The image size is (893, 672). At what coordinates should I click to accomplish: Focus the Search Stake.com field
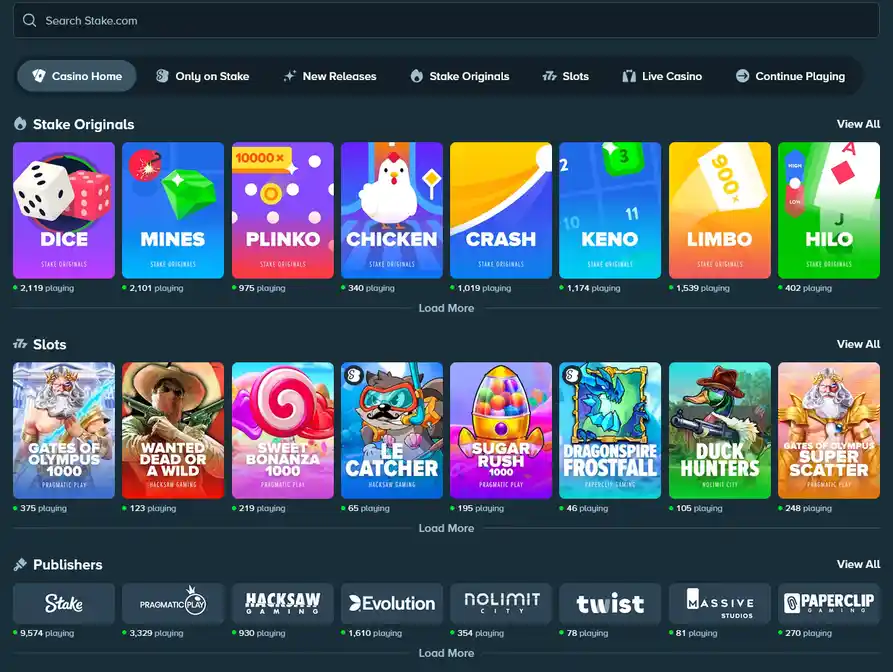(x=446, y=21)
